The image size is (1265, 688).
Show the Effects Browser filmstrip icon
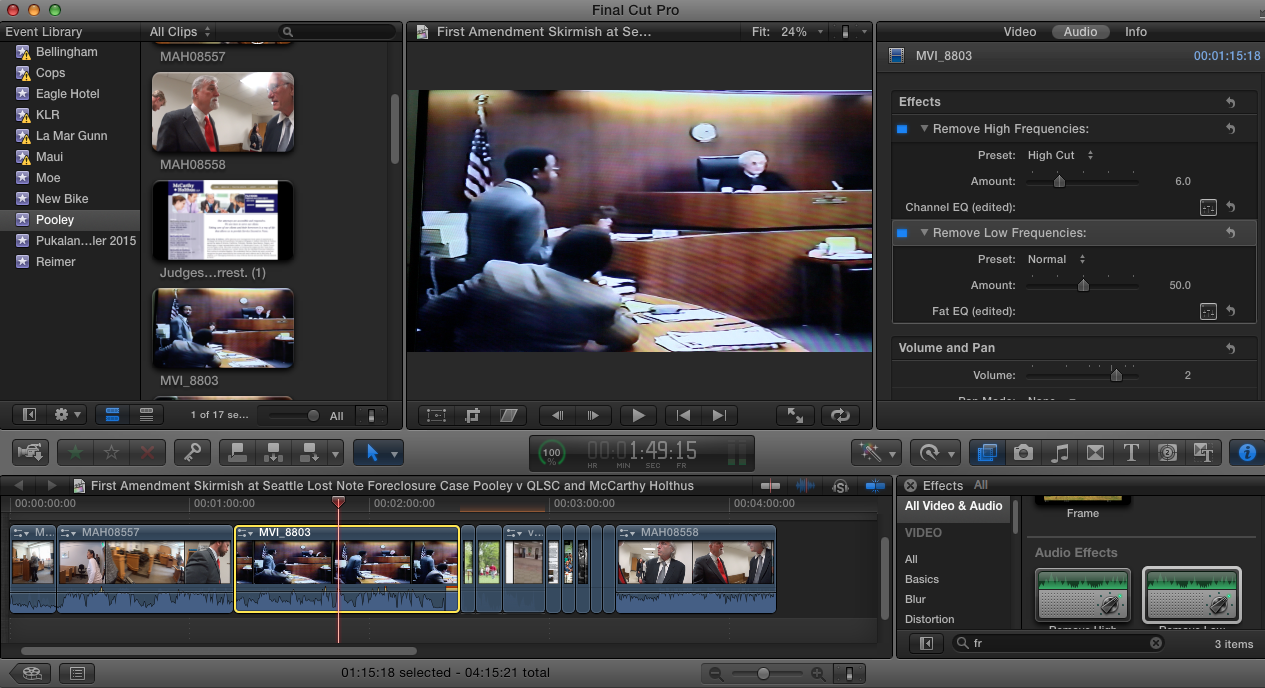tap(987, 452)
